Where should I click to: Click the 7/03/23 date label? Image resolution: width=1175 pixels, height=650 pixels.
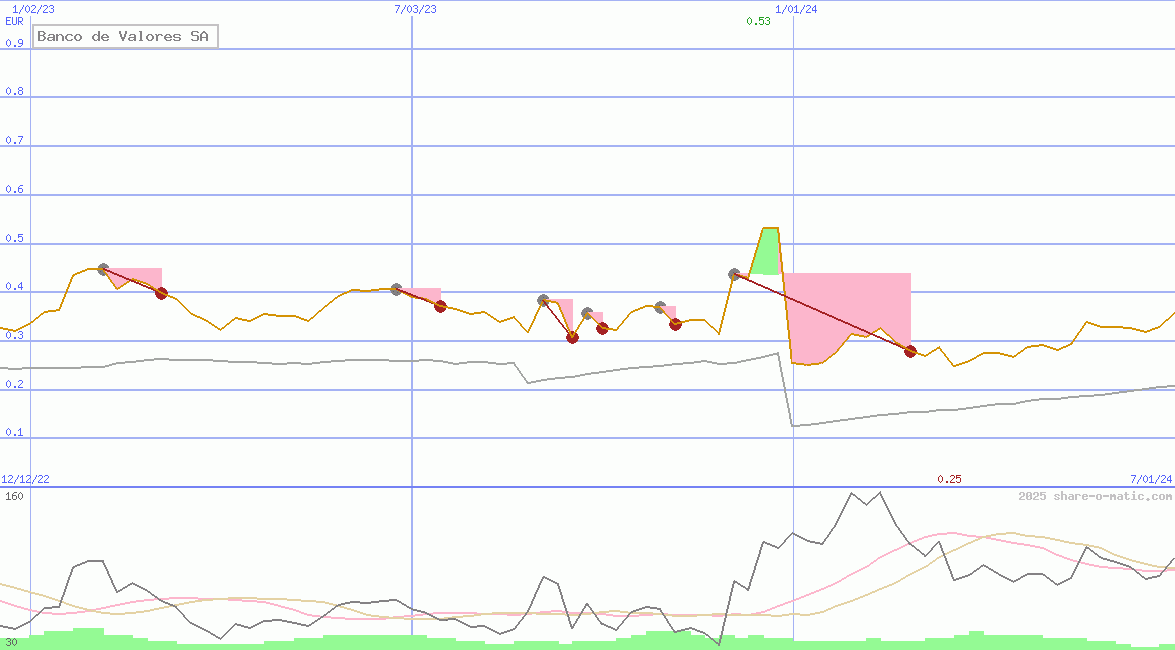point(415,9)
